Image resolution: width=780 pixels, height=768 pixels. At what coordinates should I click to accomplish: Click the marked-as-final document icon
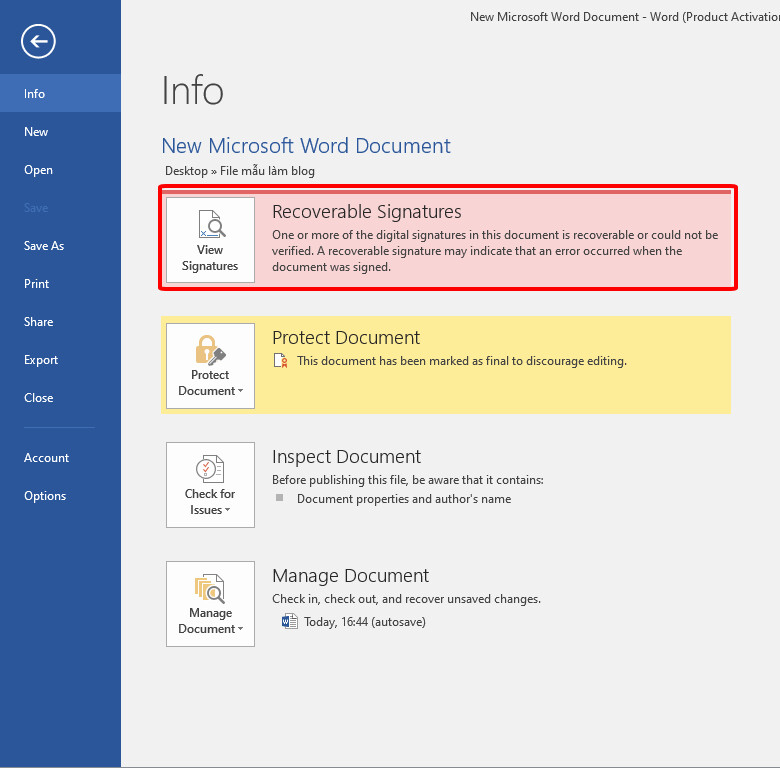(x=281, y=361)
